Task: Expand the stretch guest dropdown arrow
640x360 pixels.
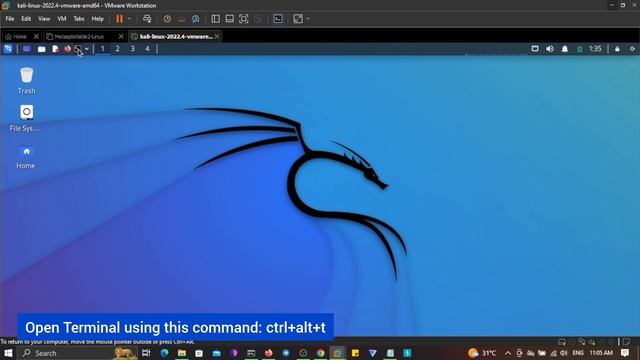Action: [x=308, y=19]
